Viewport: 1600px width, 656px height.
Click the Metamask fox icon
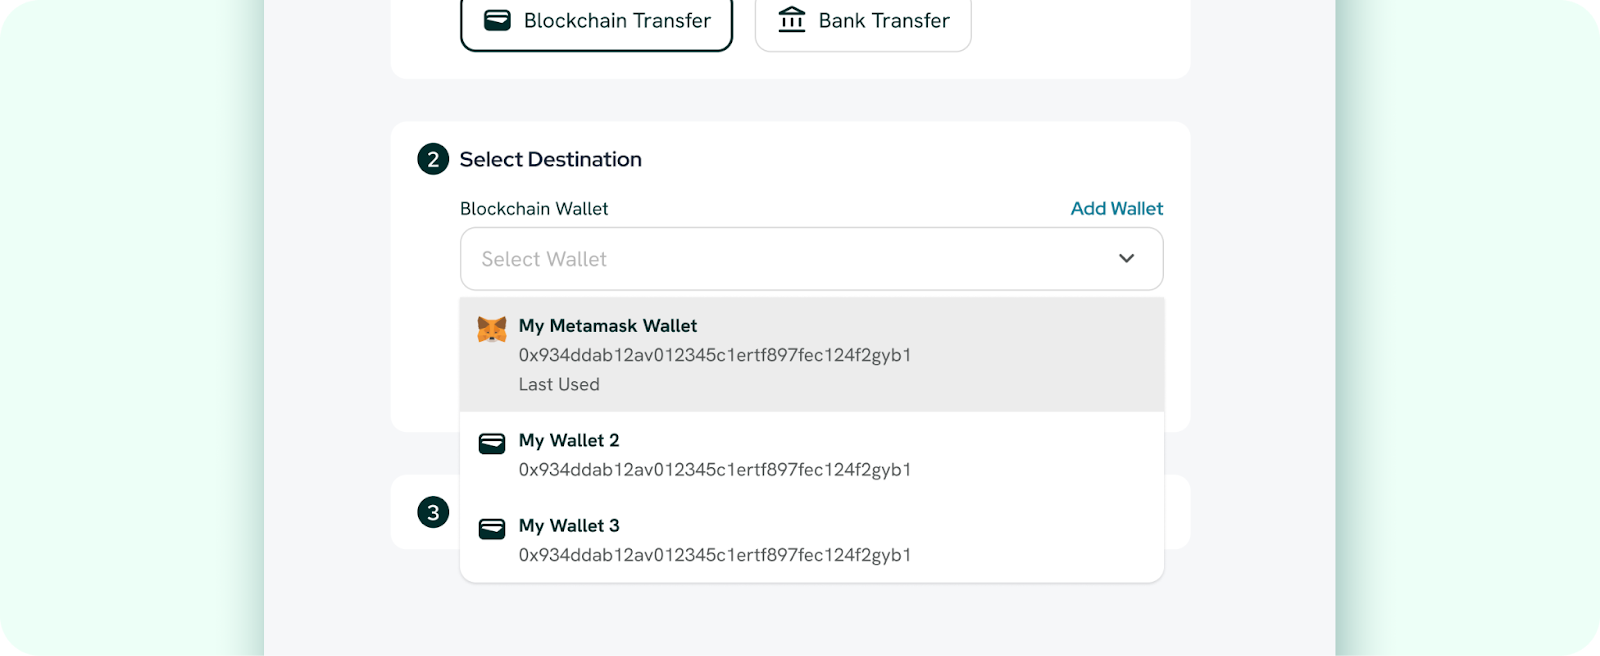(492, 328)
